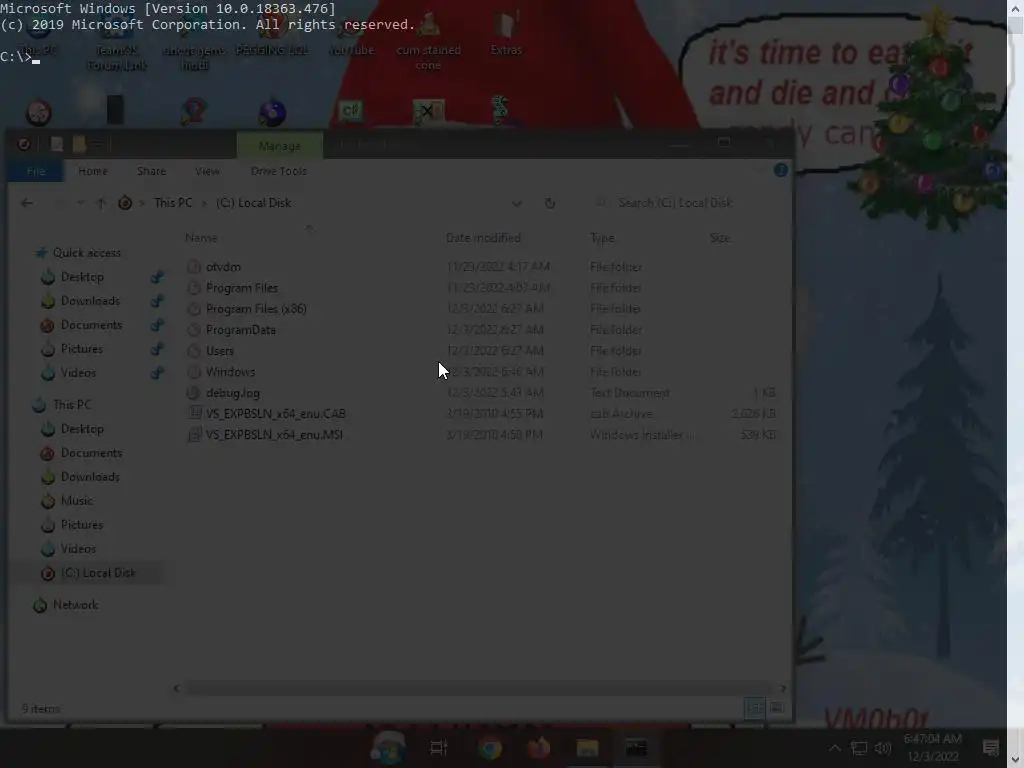Expand chevron before This PC in the address bar
Viewport: 1024px width, 768px height.
pyautogui.click(x=142, y=203)
